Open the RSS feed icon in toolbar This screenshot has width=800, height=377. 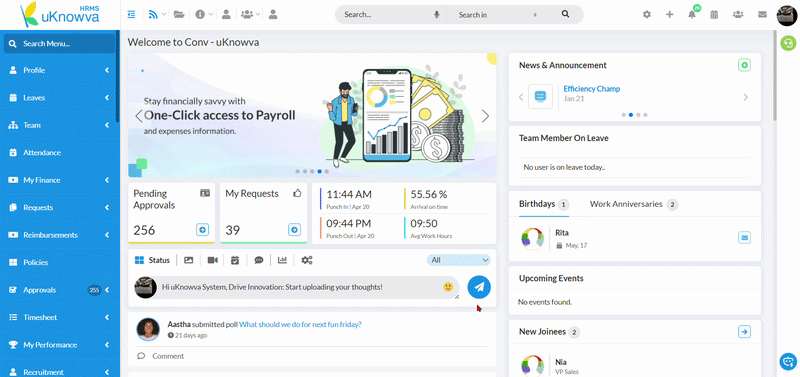(x=153, y=14)
